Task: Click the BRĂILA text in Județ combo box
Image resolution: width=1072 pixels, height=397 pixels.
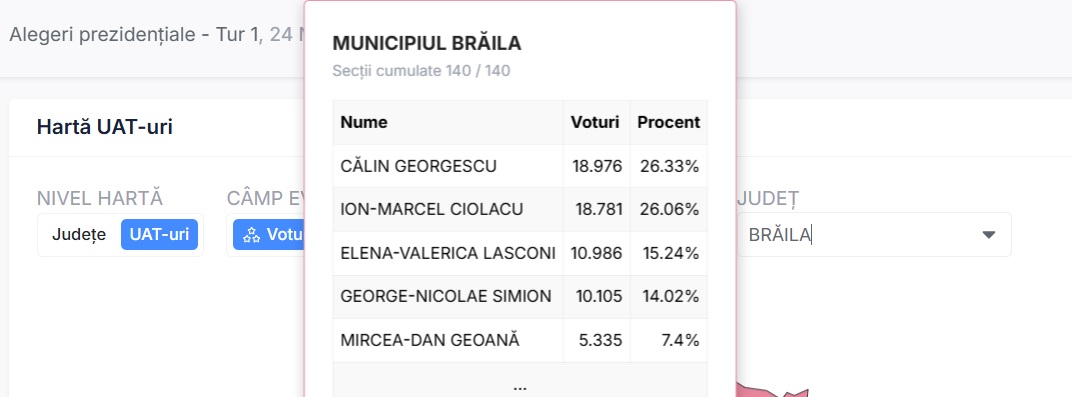Action: click(x=779, y=235)
